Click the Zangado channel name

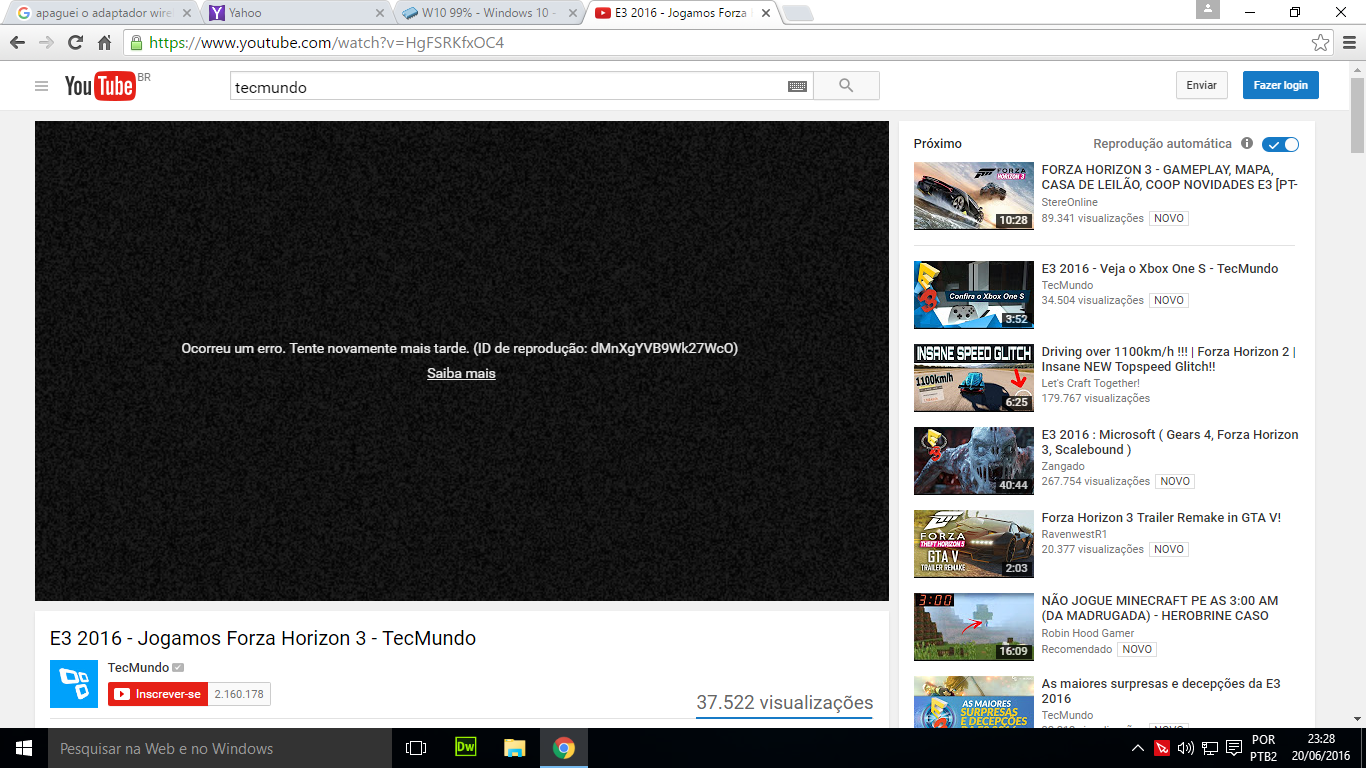point(1063,466)
